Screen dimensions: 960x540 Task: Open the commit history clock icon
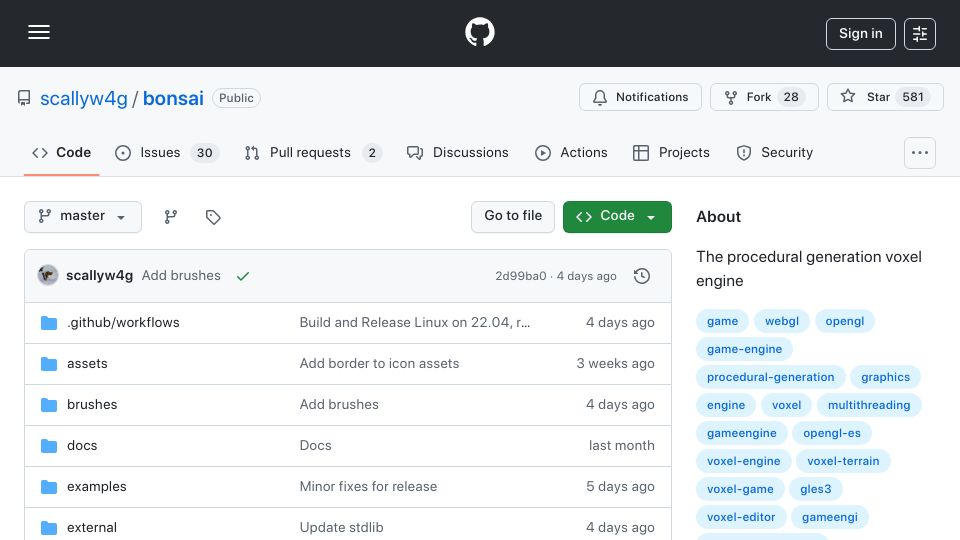pos(642,276)
